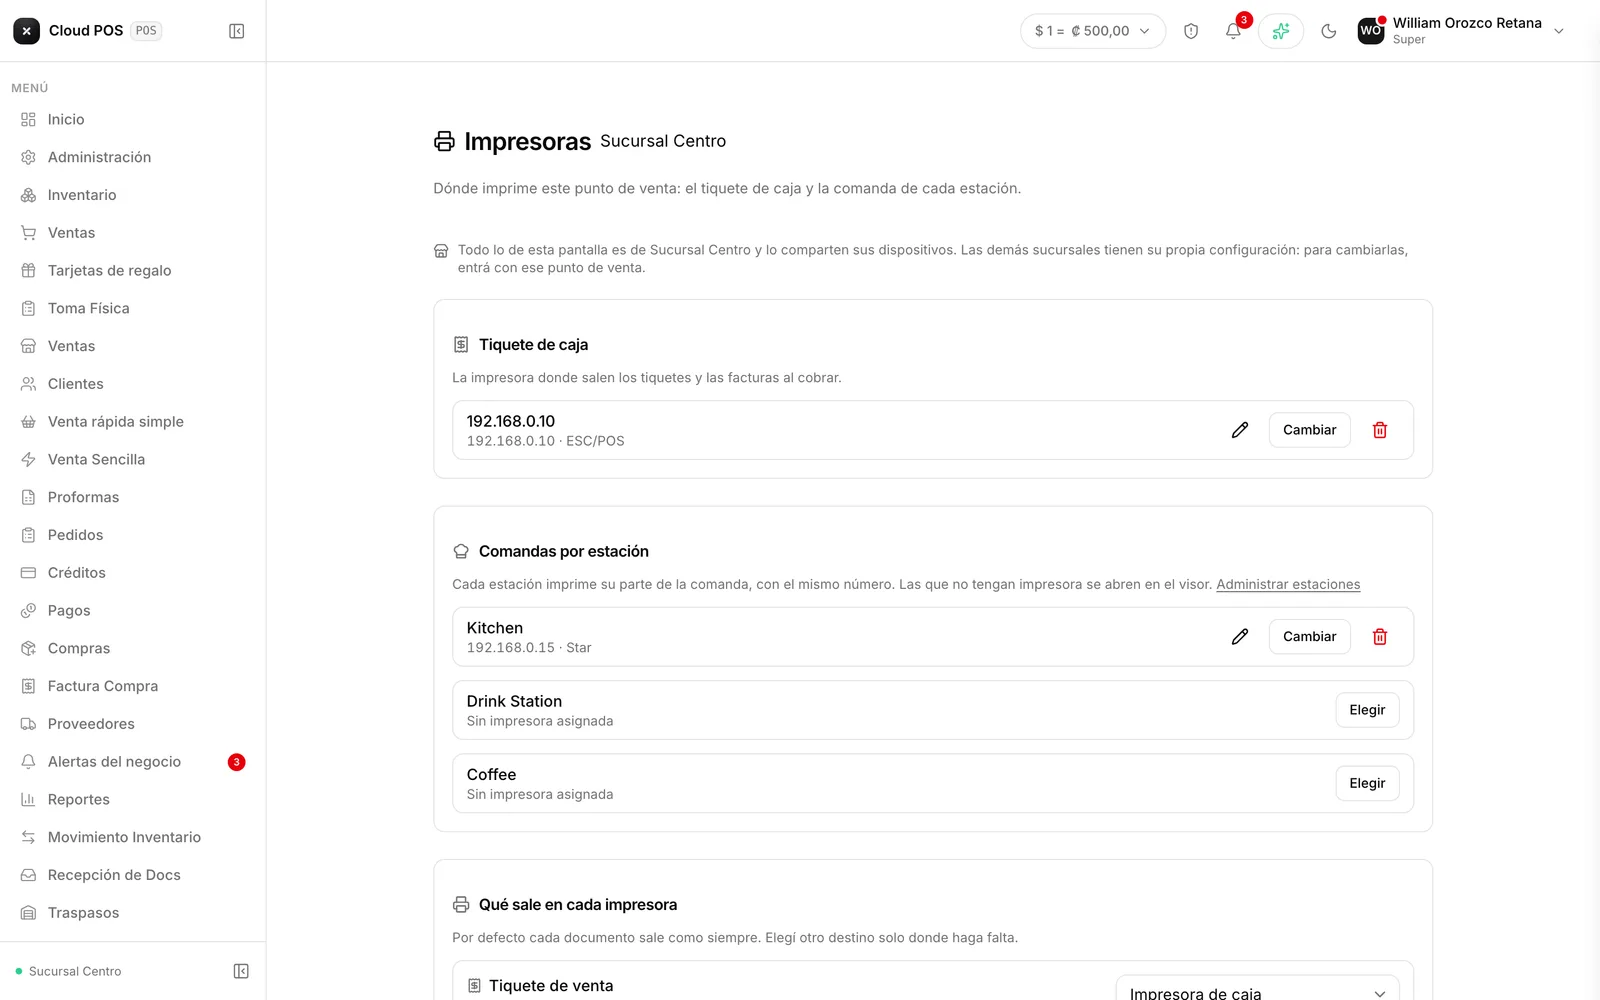The width and height of the screenshot is (1600, 1000).
Task: Choose a printer for Drink Station
Action: [1367, 710]
